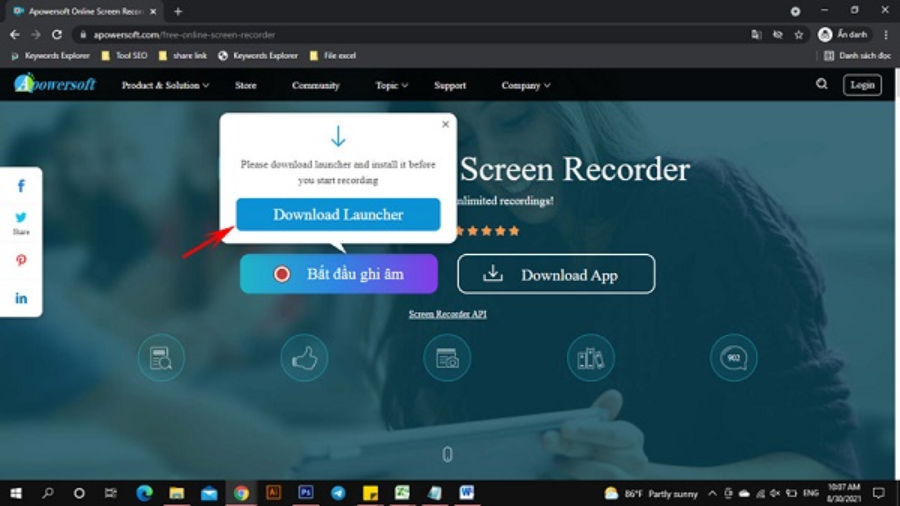Share on Facebook via sidebar icon

point(21,186)
